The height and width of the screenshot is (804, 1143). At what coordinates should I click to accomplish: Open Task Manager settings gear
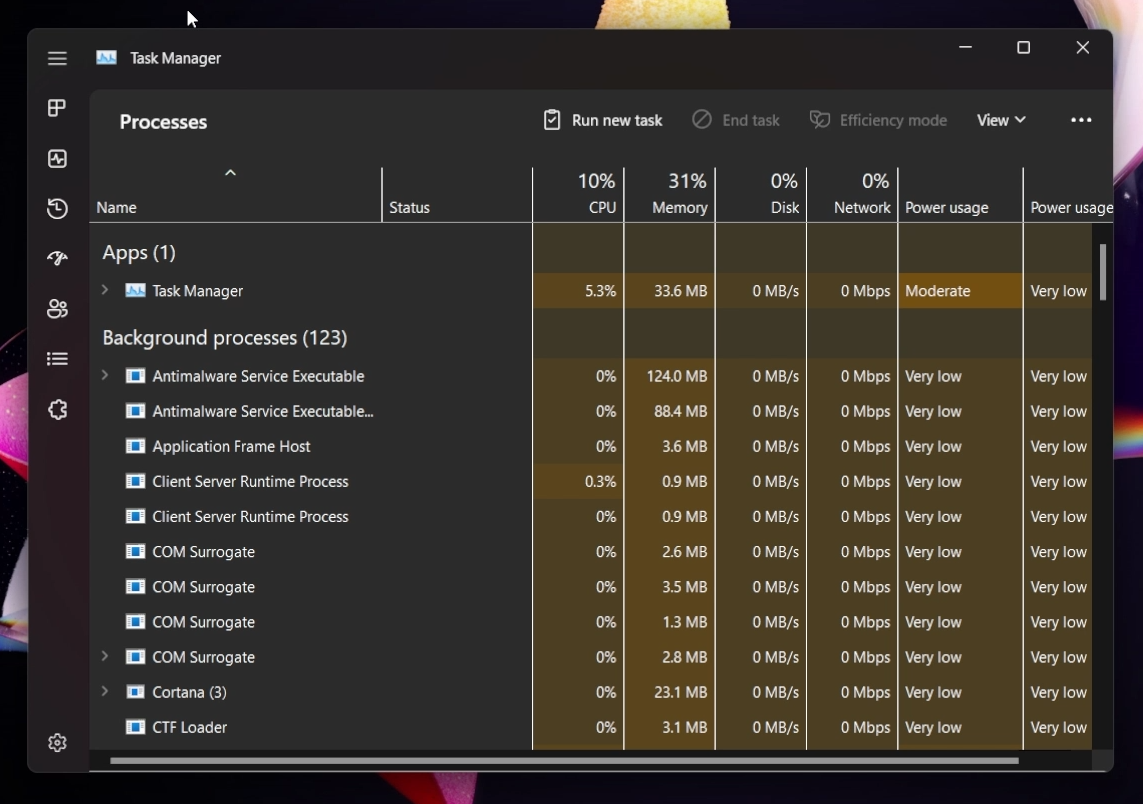coord(57,742)
